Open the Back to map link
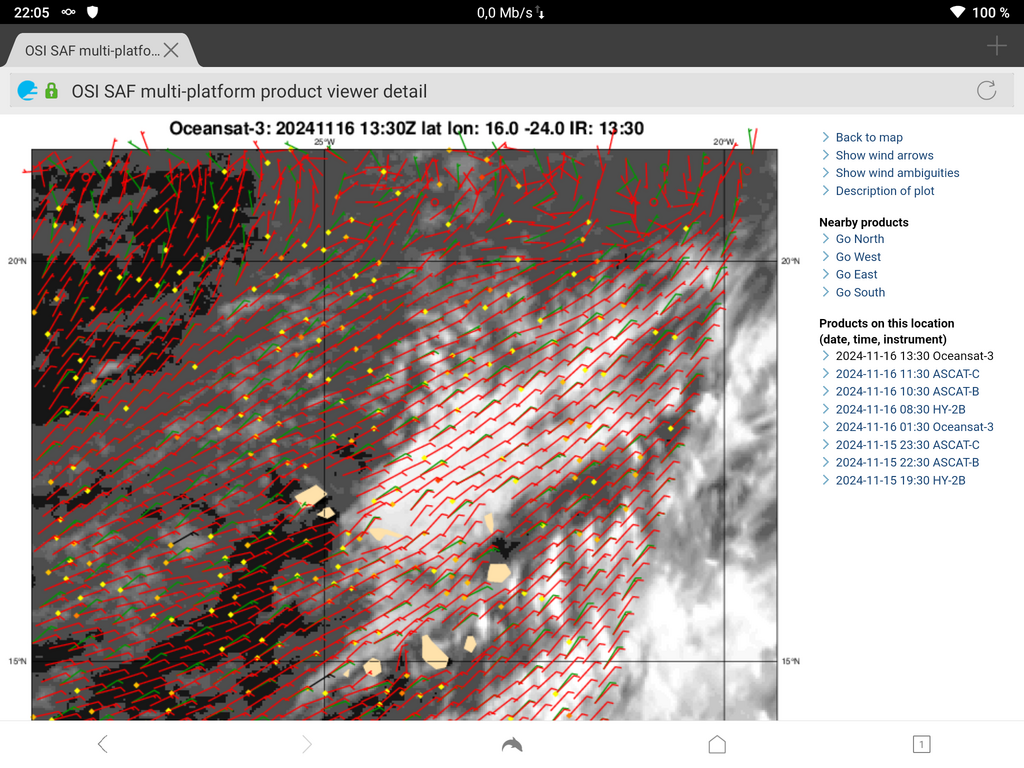 869,137
